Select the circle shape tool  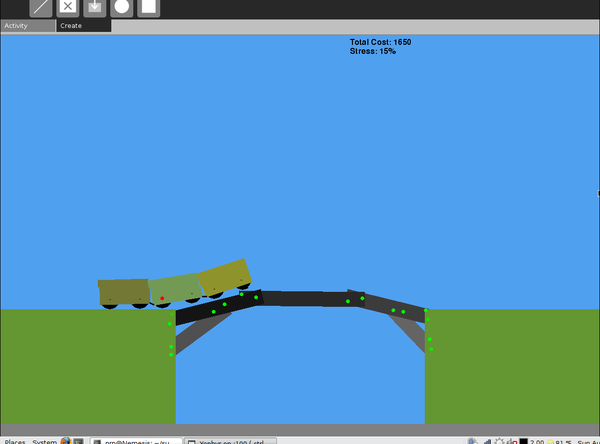121,7
